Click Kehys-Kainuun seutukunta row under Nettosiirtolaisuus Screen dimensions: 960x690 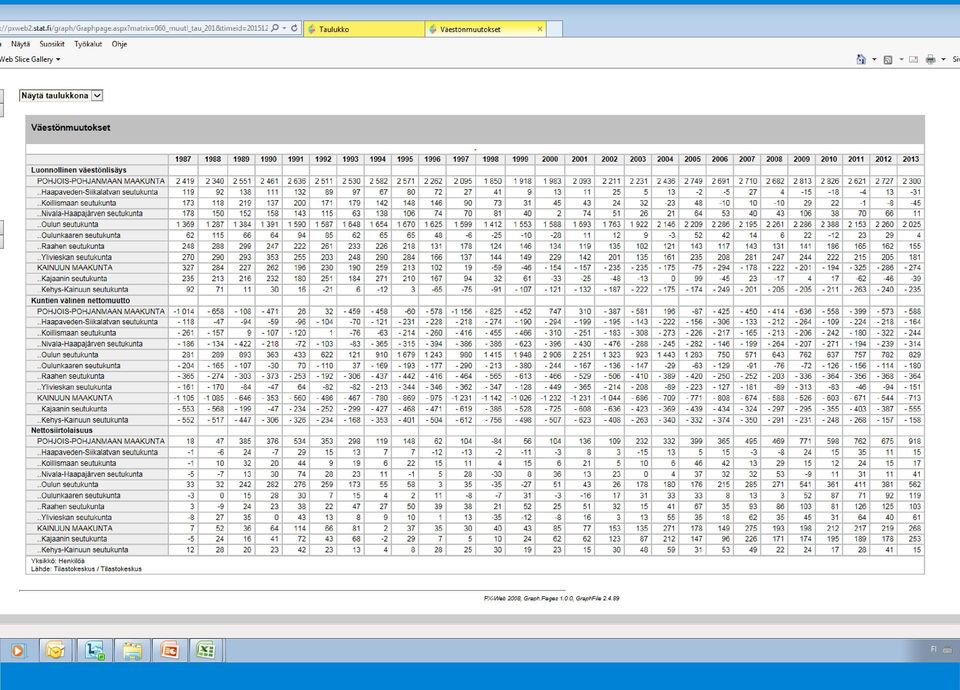pyautogui.click(x=83, y=550)
